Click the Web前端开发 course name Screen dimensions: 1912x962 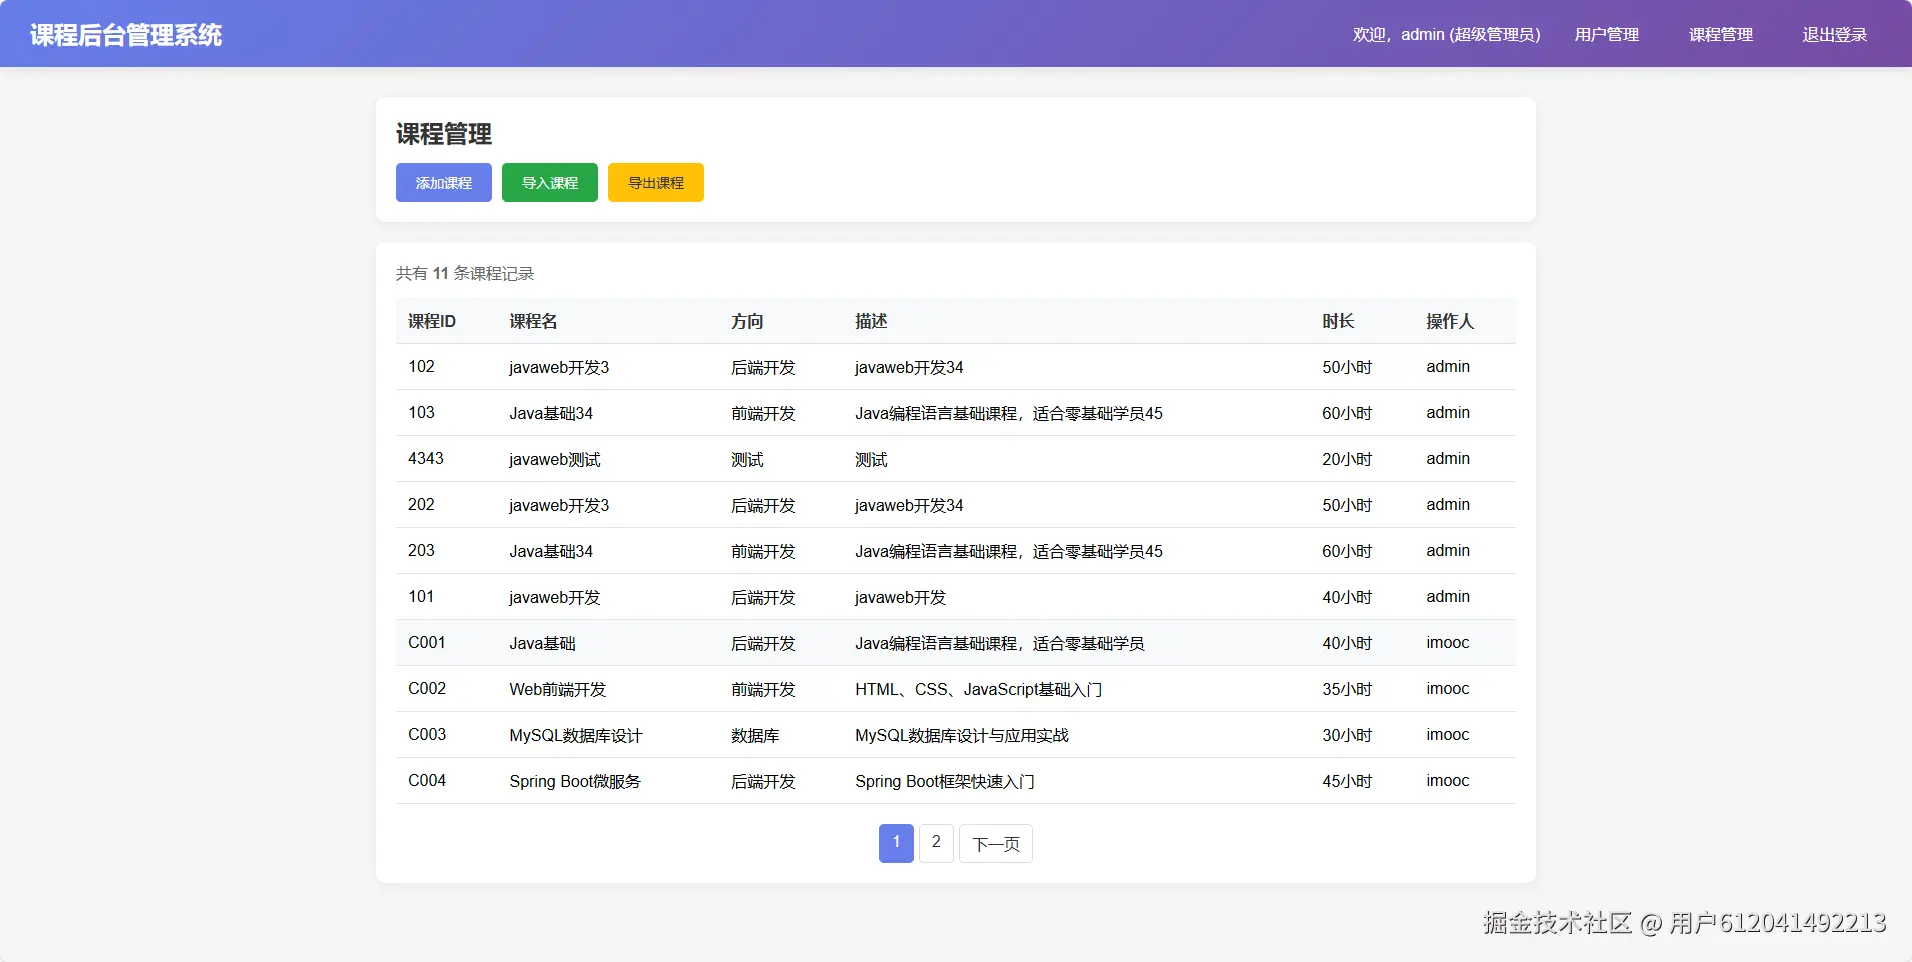(x=557, y=689)
